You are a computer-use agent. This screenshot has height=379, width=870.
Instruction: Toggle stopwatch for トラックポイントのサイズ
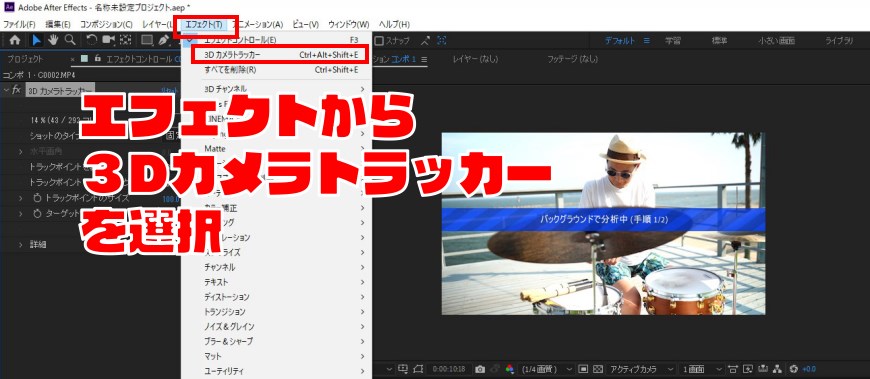point(38,198)
